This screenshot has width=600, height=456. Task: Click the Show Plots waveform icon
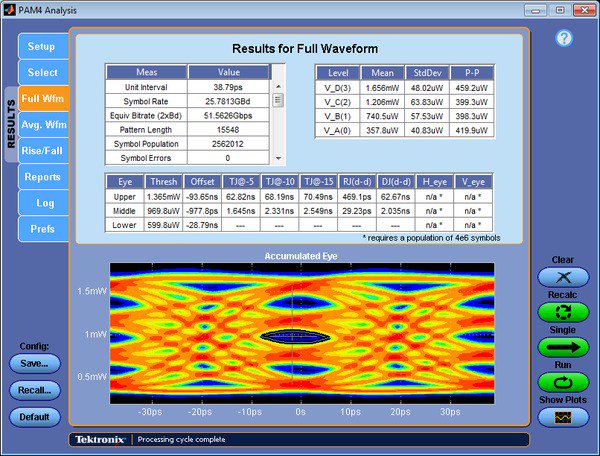click(563, 417)
